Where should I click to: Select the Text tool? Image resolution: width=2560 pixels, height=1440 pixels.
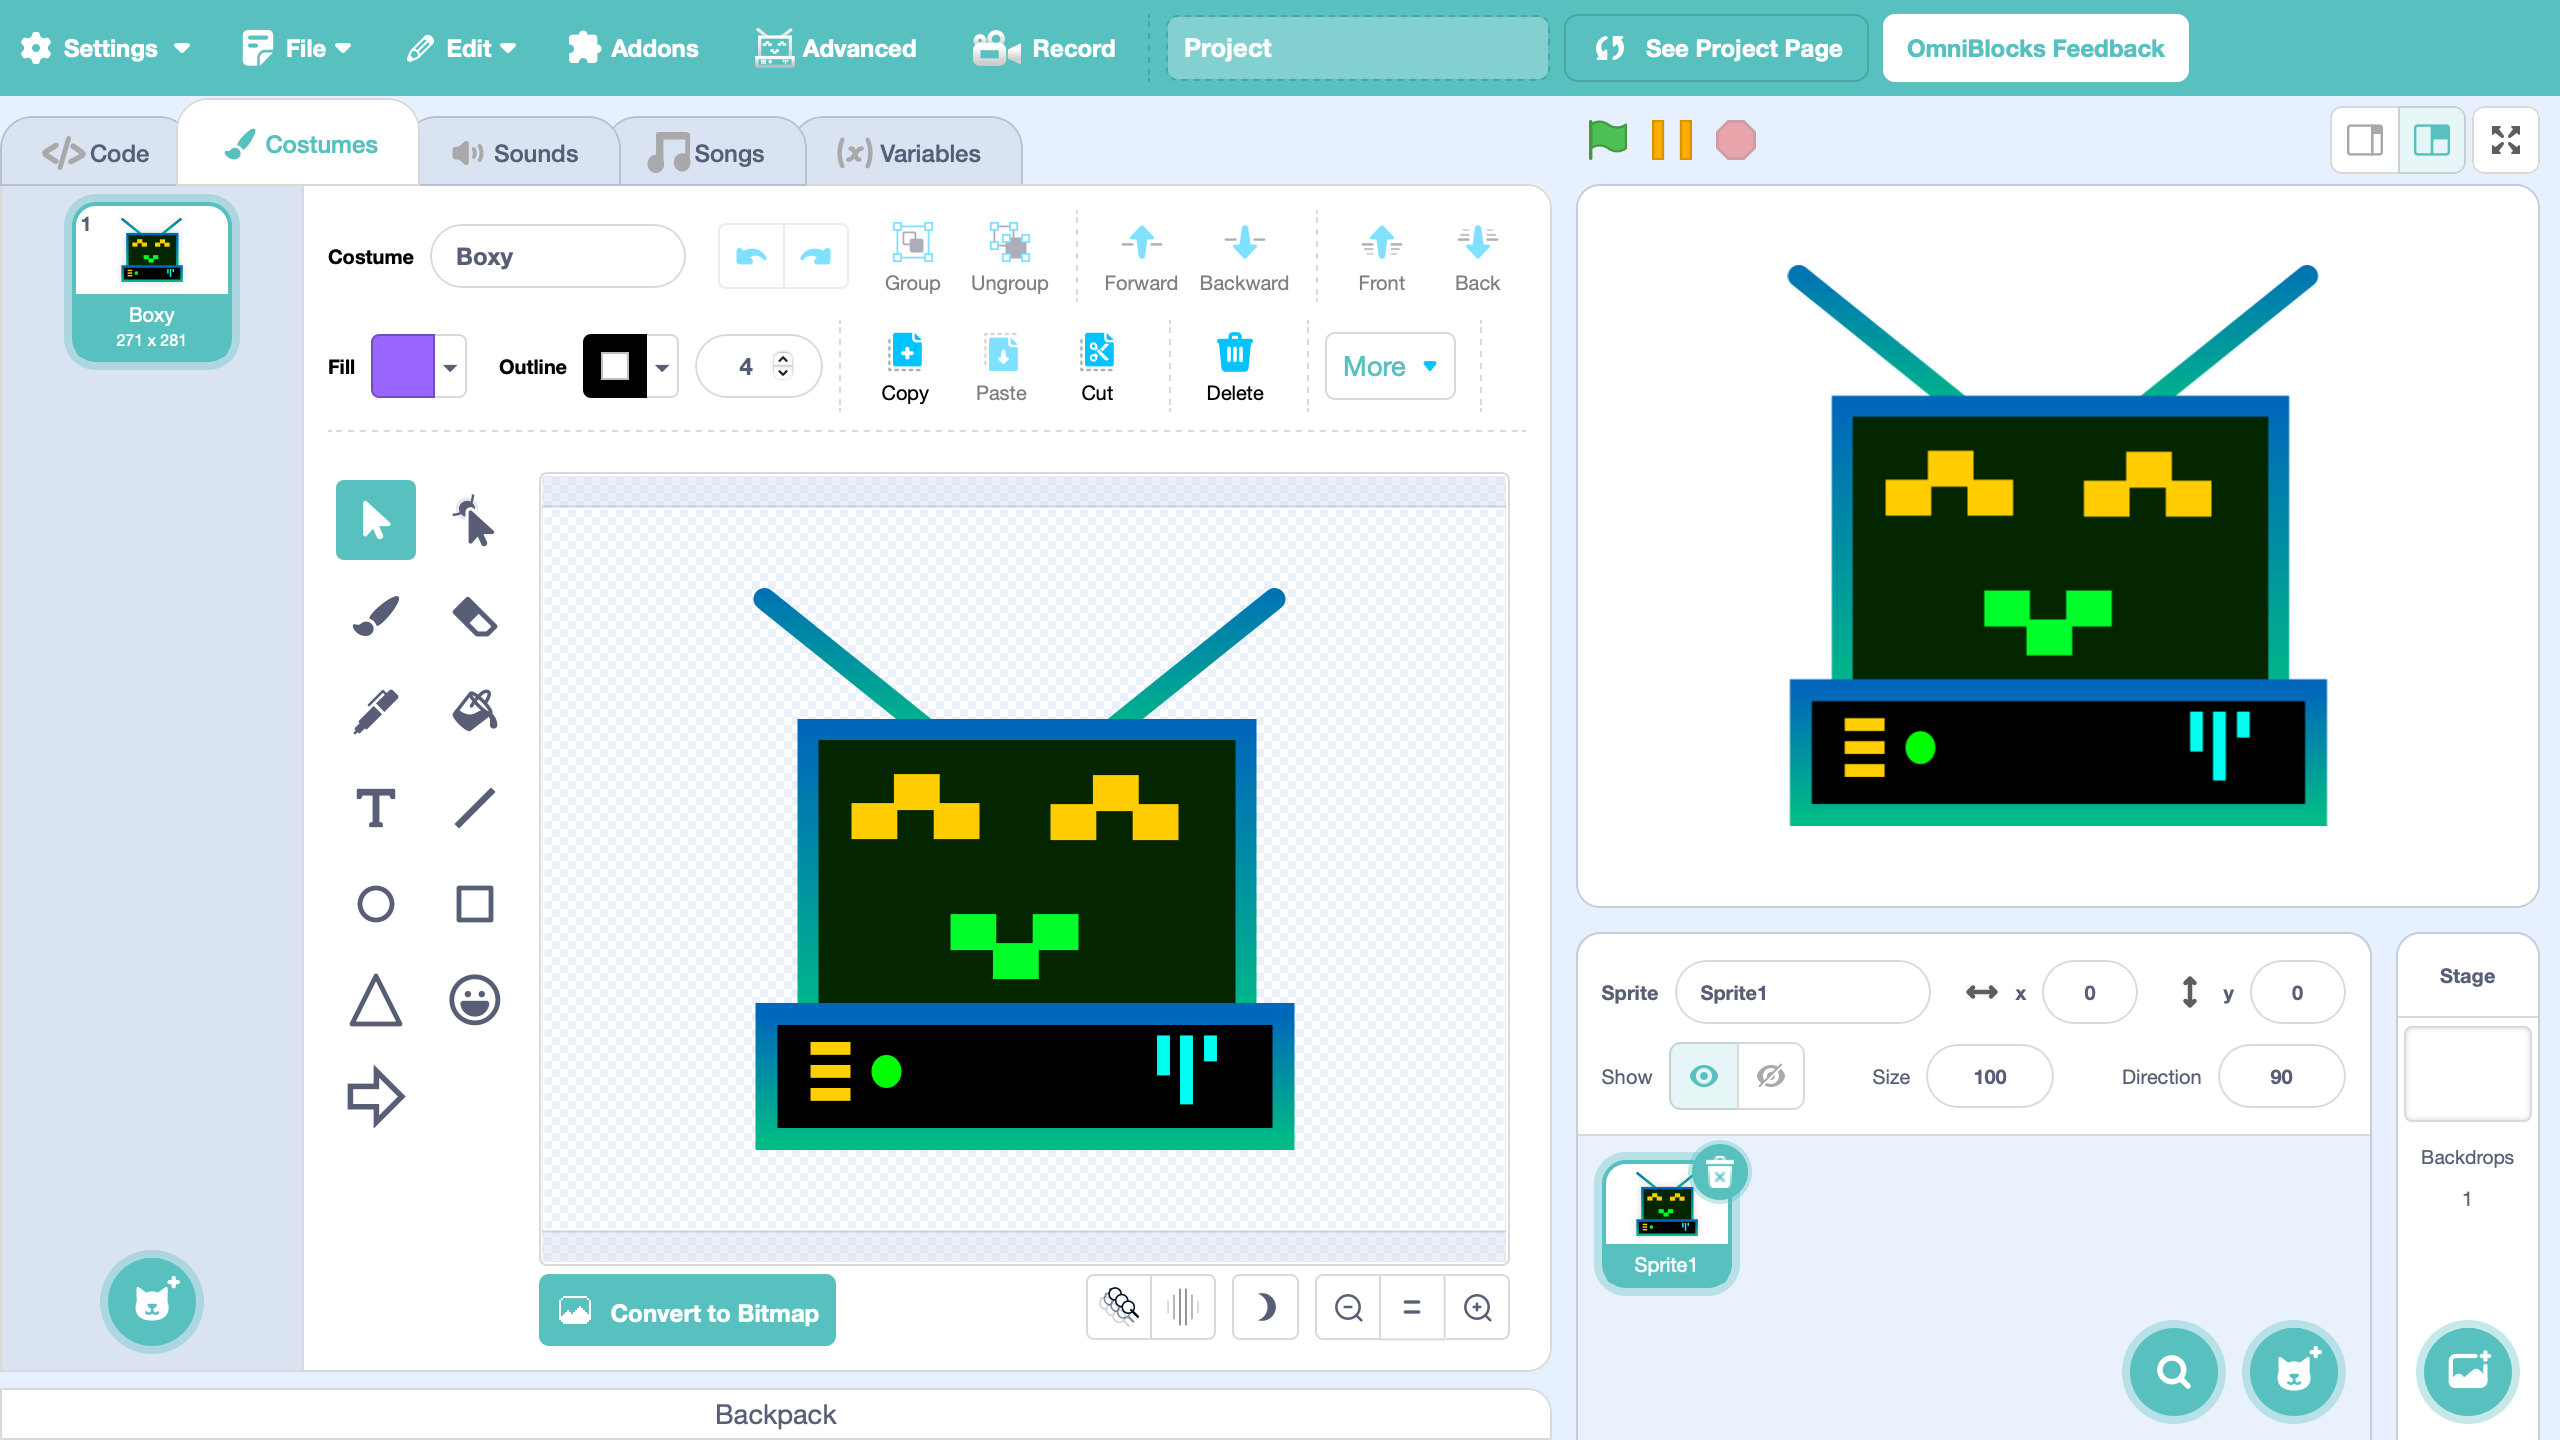[376, 807]
